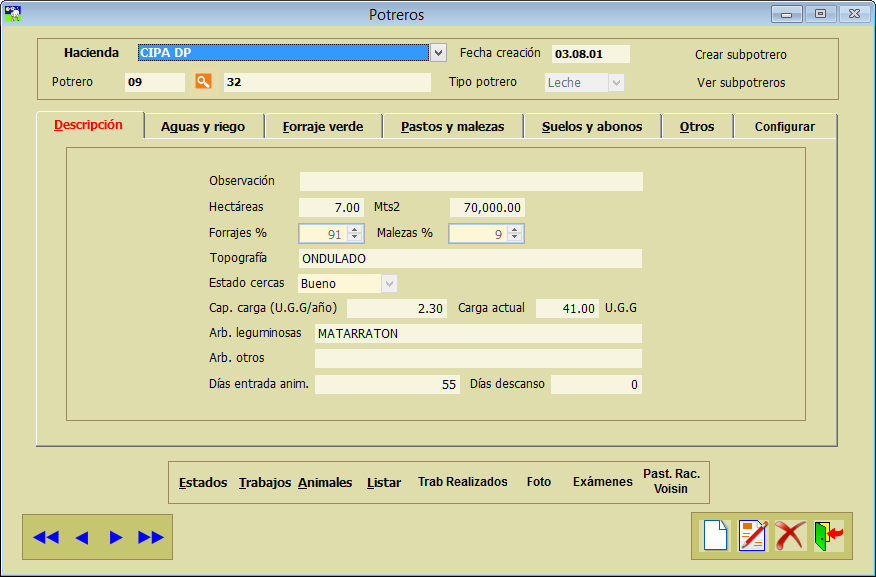
Task: Jump to the last record arrow
Action: click(151, 537)
